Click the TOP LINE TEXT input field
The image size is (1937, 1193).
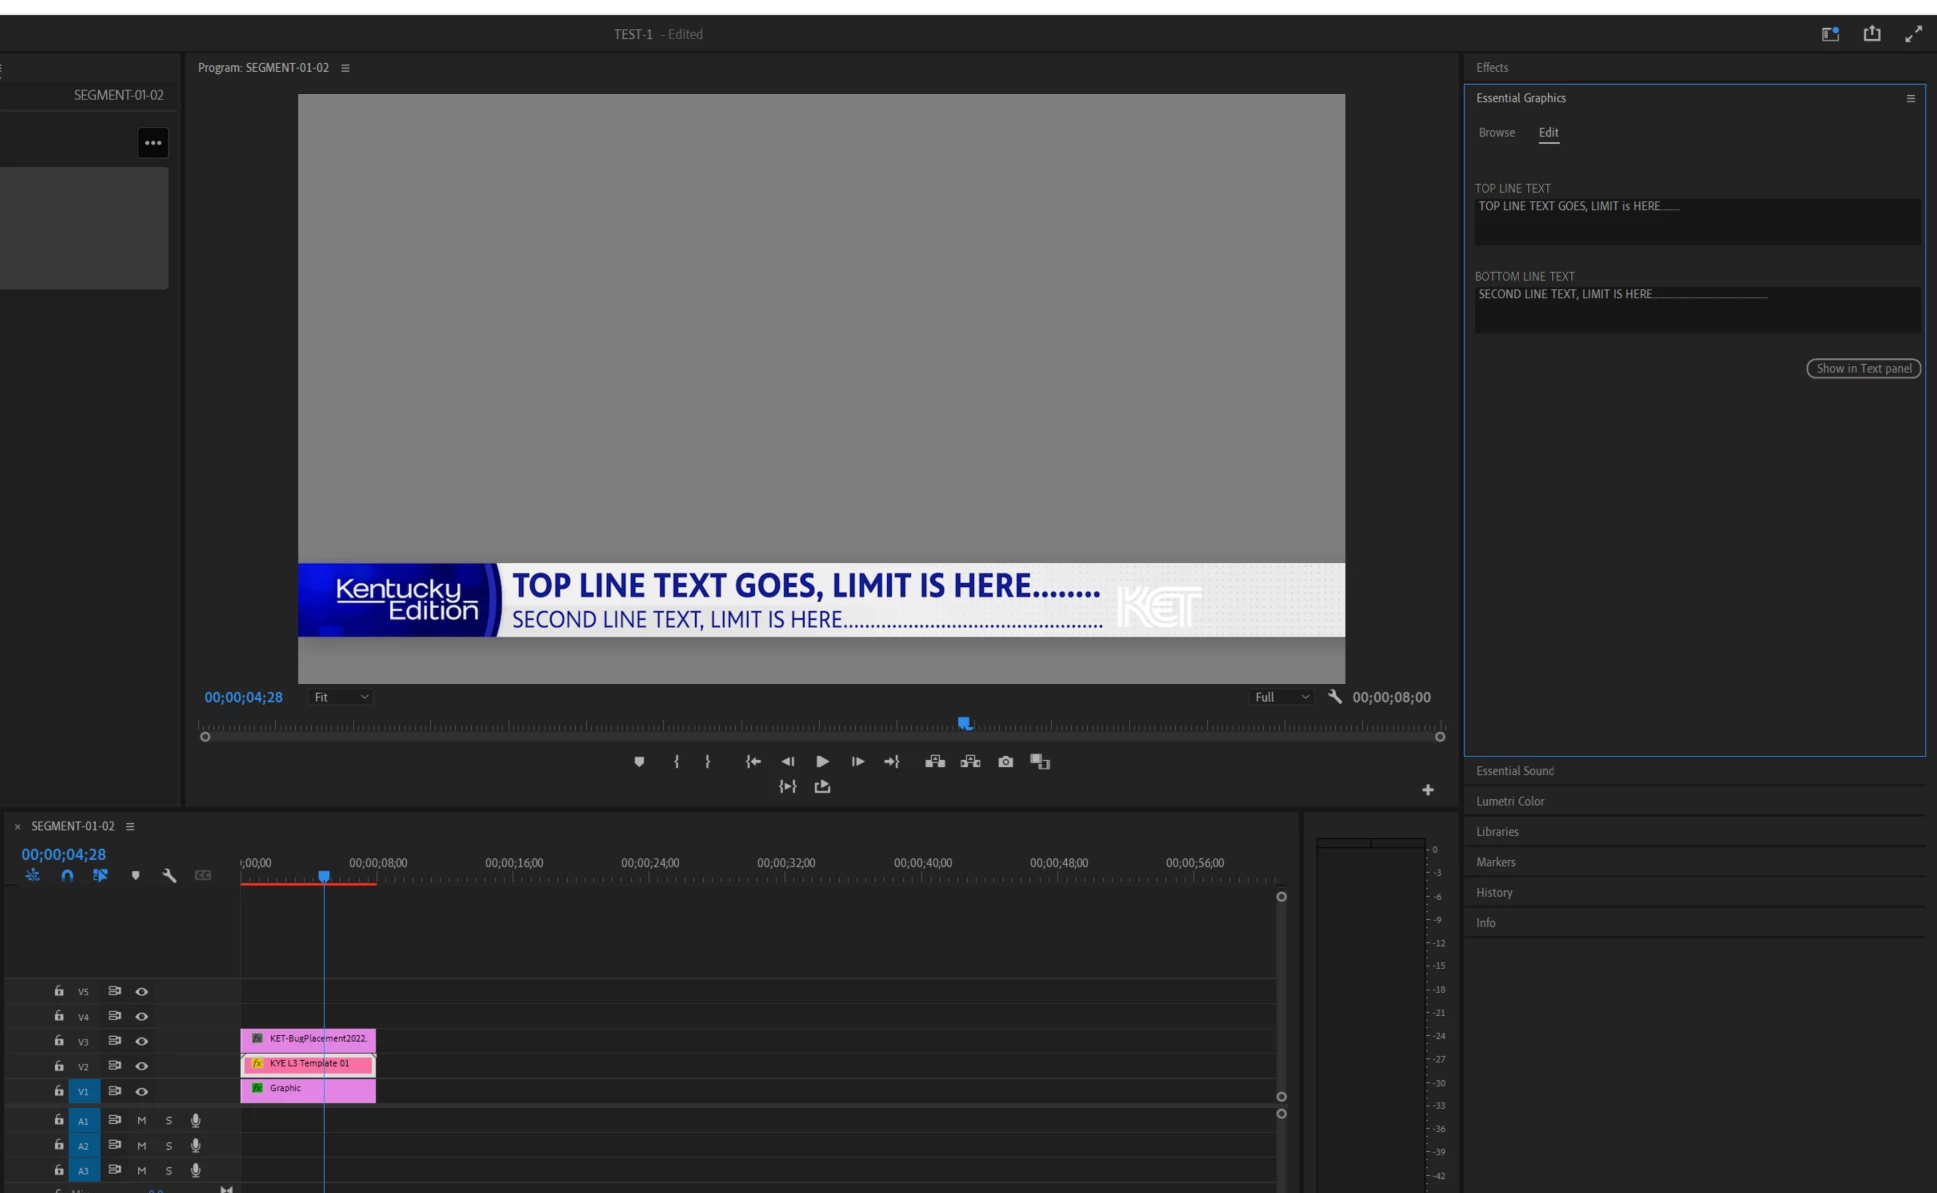click(1696, 221)
